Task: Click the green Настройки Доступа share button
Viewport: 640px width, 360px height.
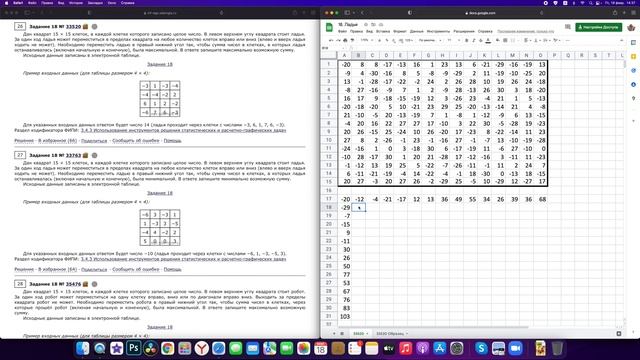Action: click(x=598, y=27)
